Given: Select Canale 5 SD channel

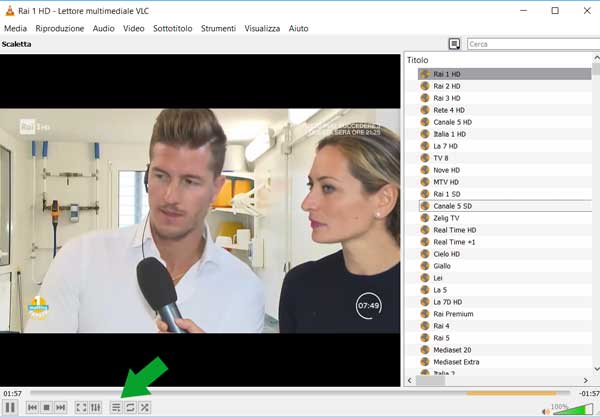Looking at the screenshot, I should point(504,206).
